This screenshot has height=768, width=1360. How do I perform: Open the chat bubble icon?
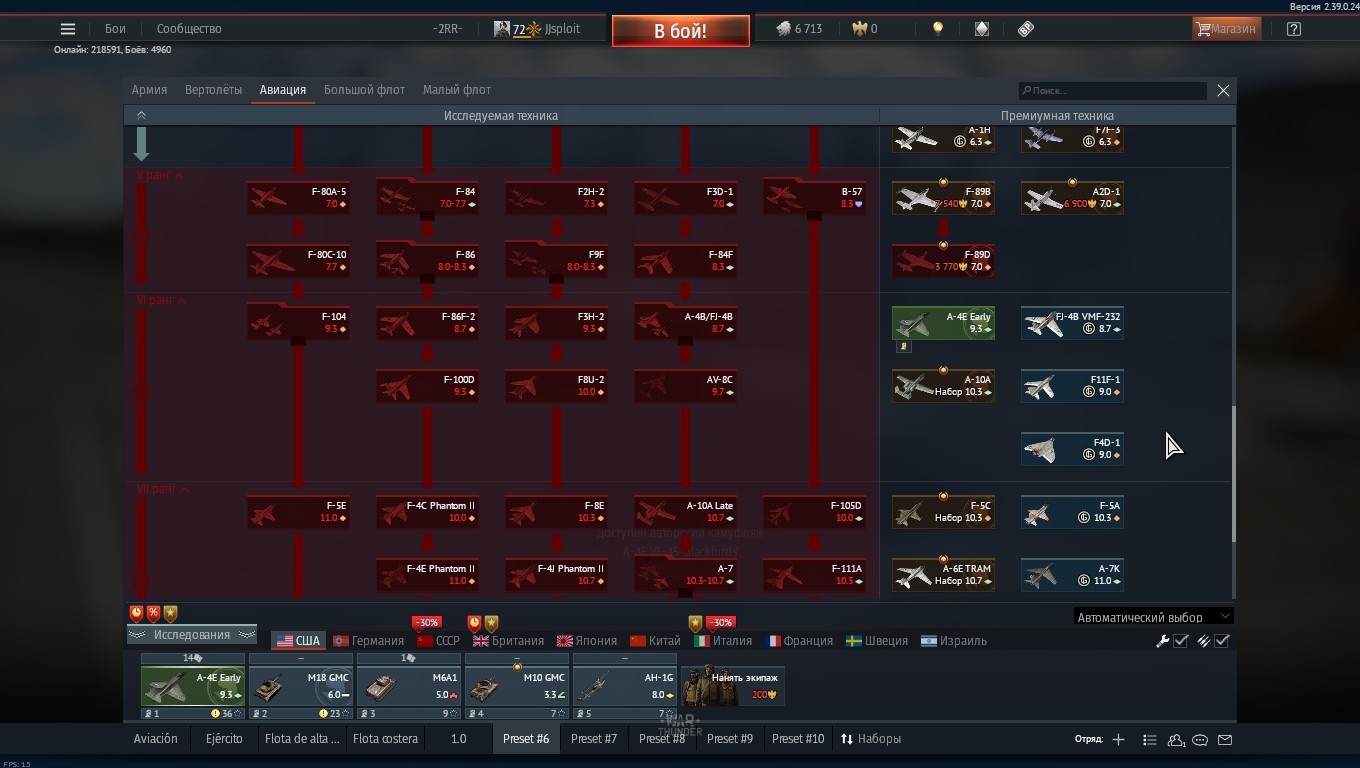pyautogui.click(x=1200, y=739)
